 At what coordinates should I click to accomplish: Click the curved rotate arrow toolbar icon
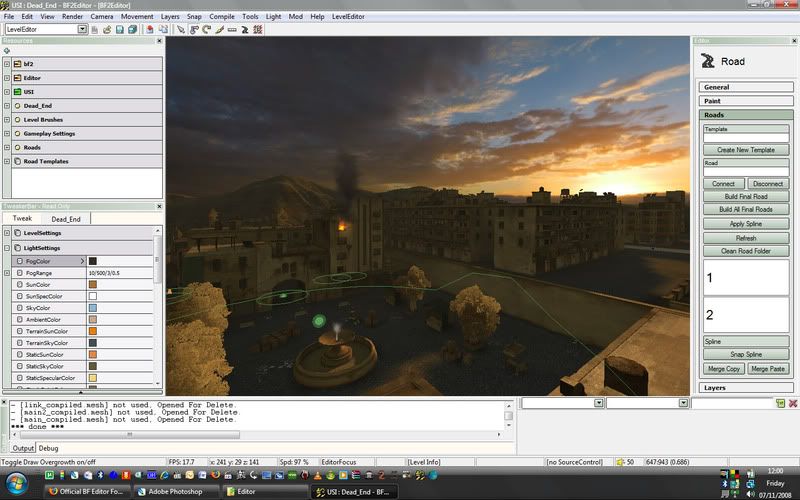(207, 30)
